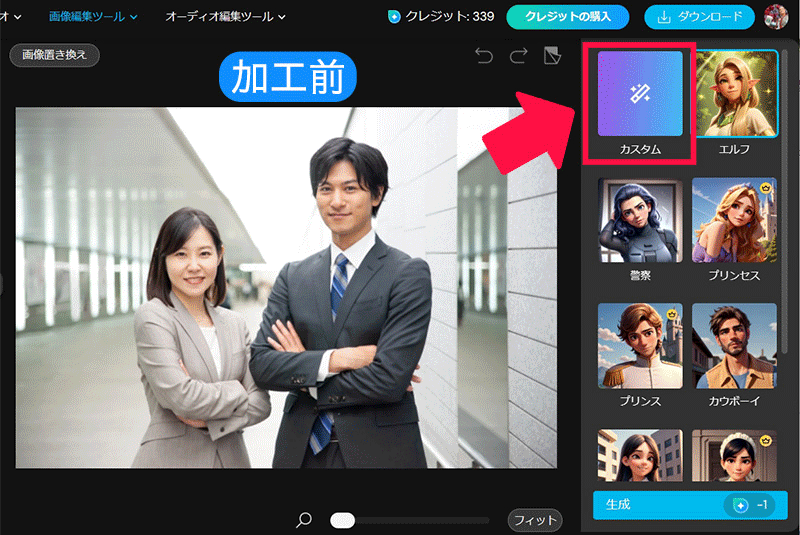Screen dimensions: 800x535
Task: Click the クレジット: 339 text
Action: coord(450,17)
